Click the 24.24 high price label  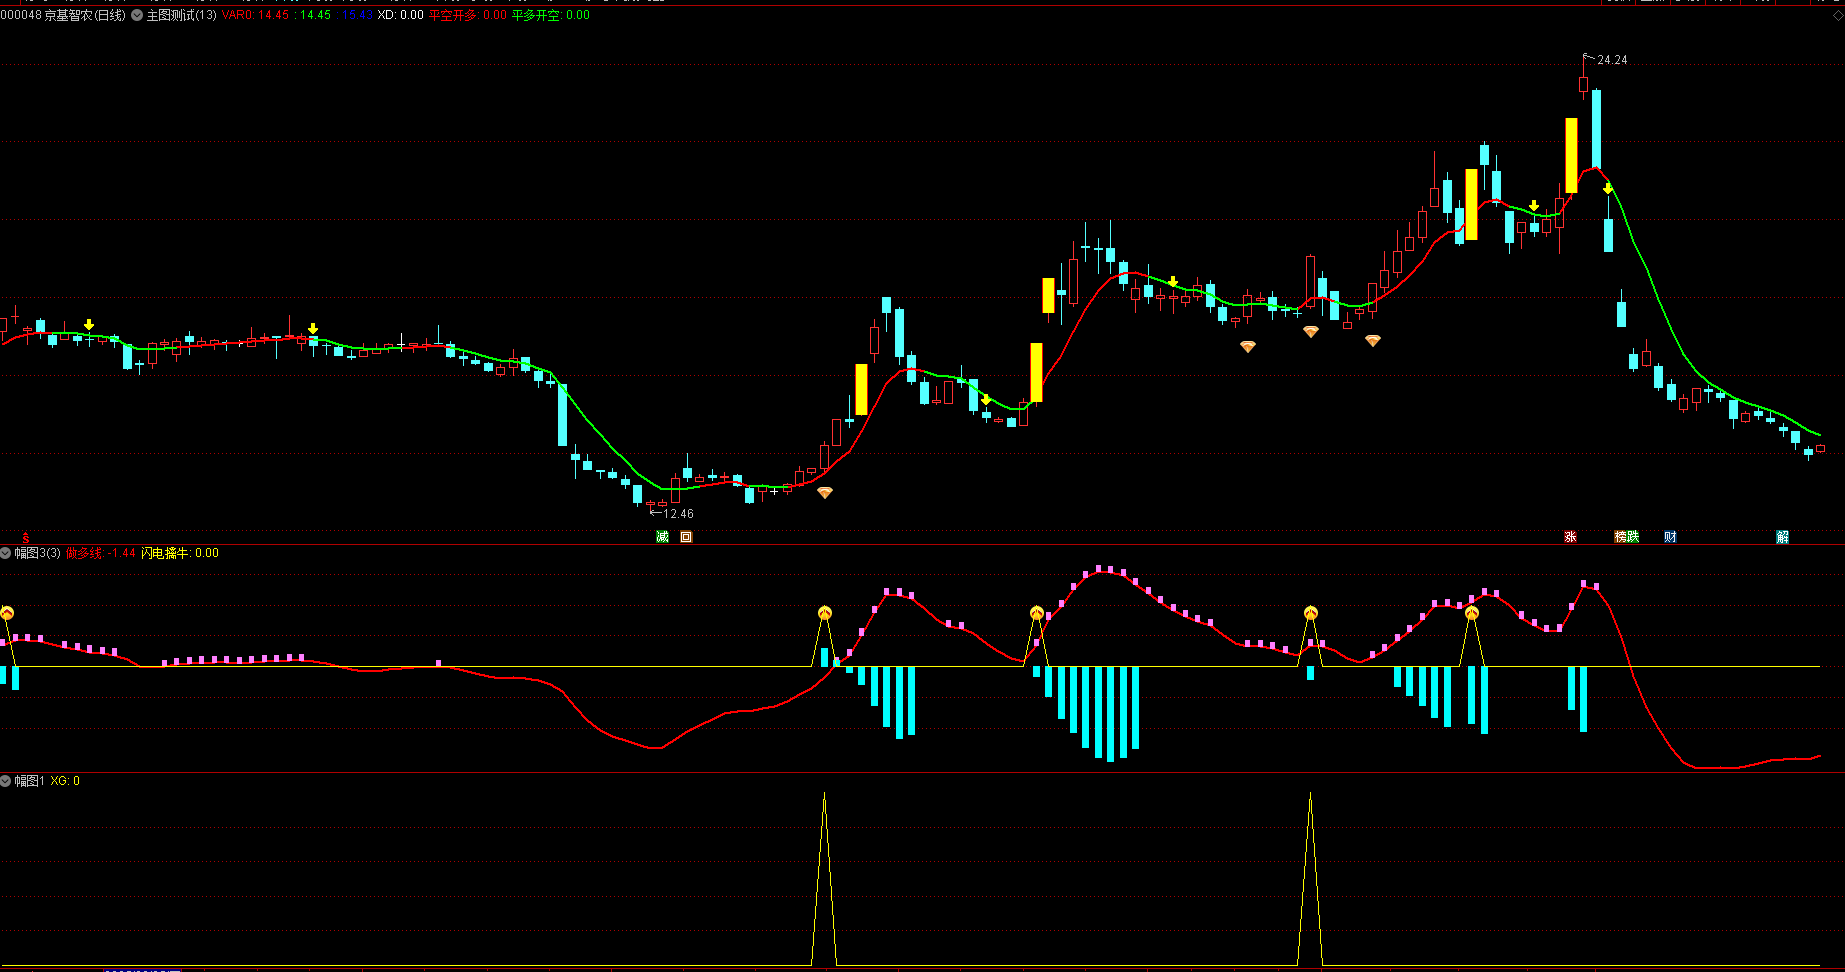tap(1611, 60)
